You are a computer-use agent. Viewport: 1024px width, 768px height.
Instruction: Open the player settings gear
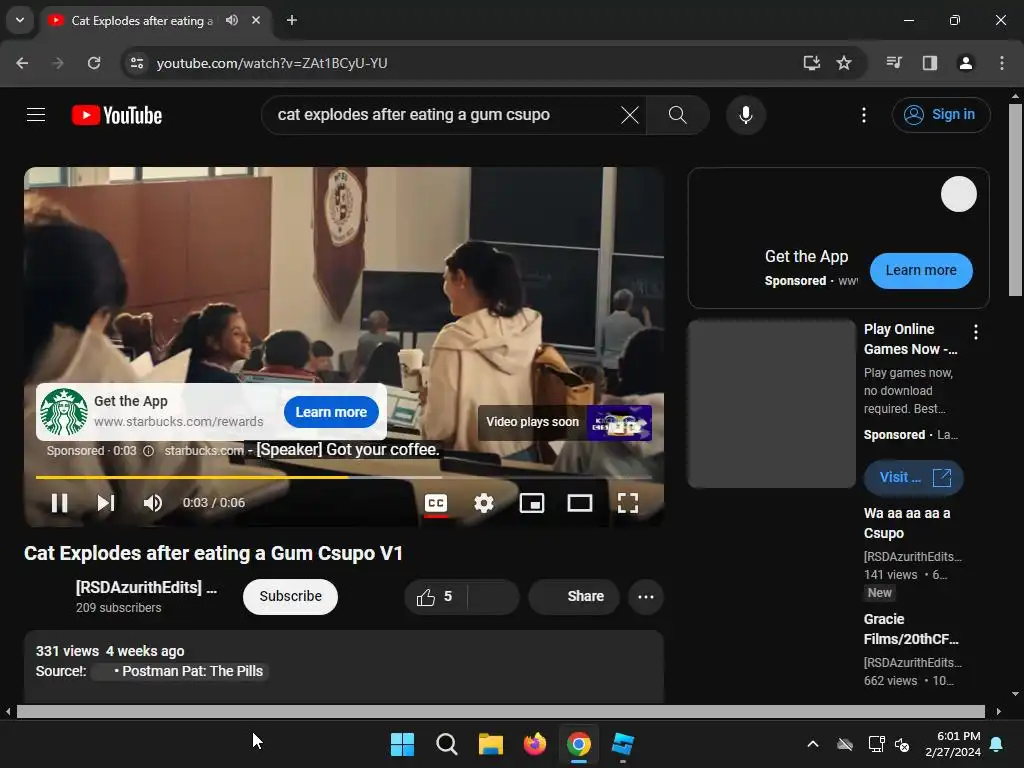[483, 503]
